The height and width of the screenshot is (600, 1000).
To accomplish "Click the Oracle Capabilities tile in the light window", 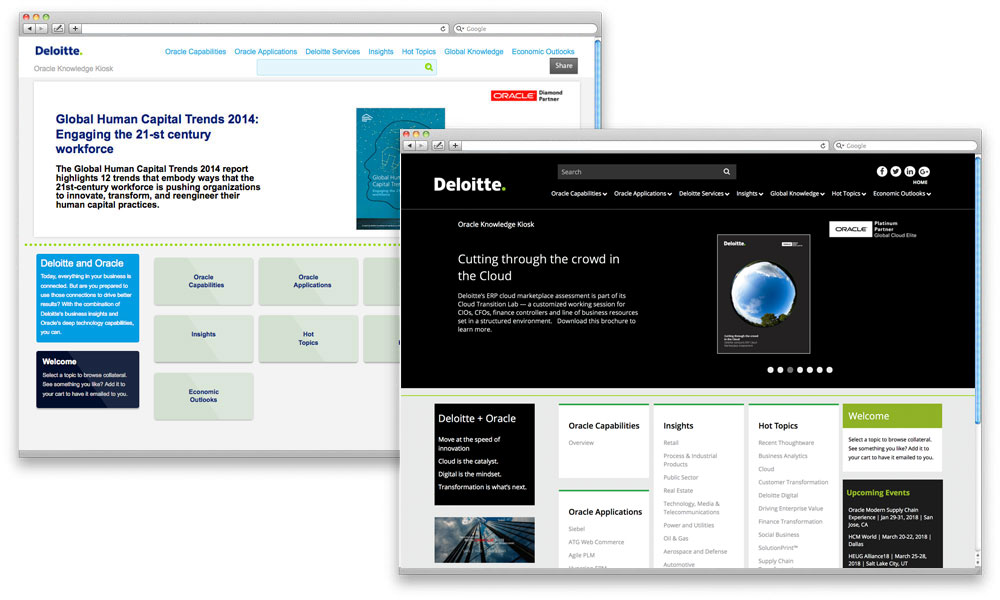I will pyautogui.click(x=203, y=281).
